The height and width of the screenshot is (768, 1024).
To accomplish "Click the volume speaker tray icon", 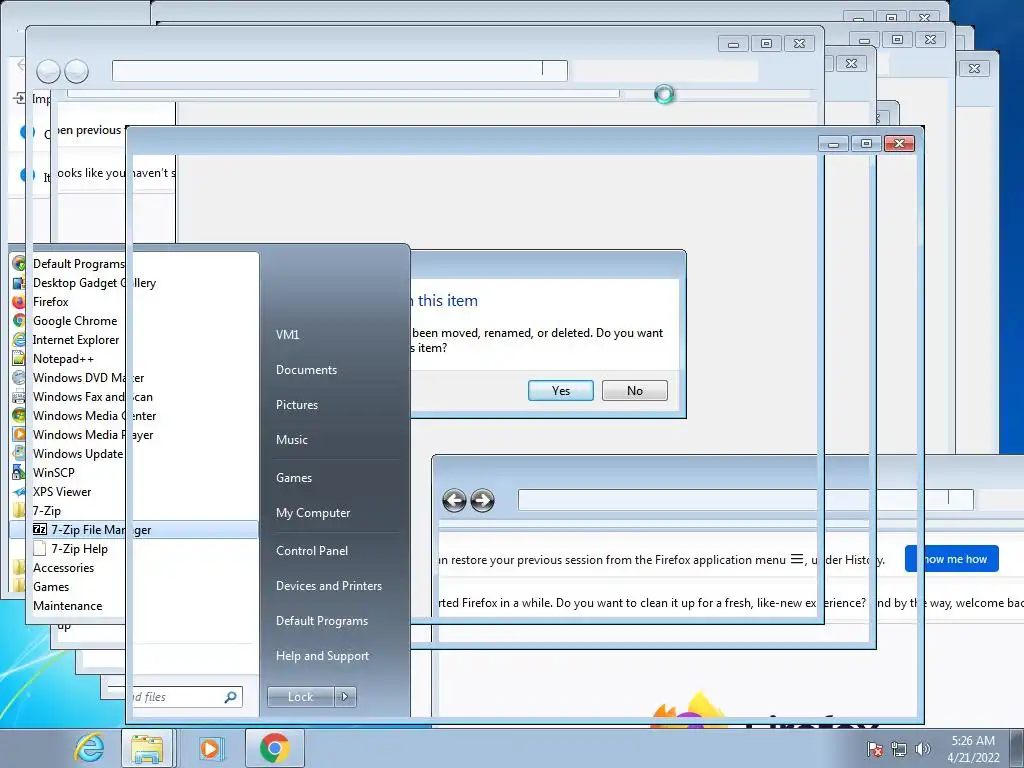I will [x=923, y=749].
